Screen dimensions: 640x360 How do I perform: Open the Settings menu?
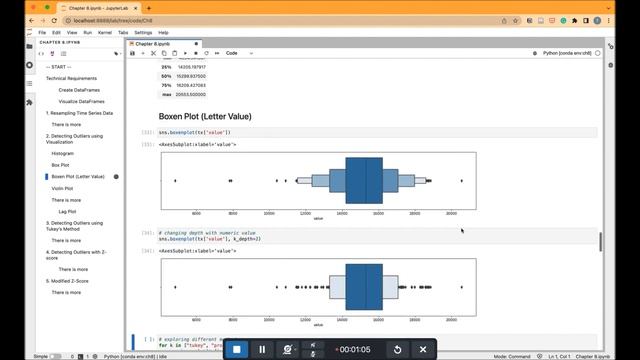click(x=143, y=32)
